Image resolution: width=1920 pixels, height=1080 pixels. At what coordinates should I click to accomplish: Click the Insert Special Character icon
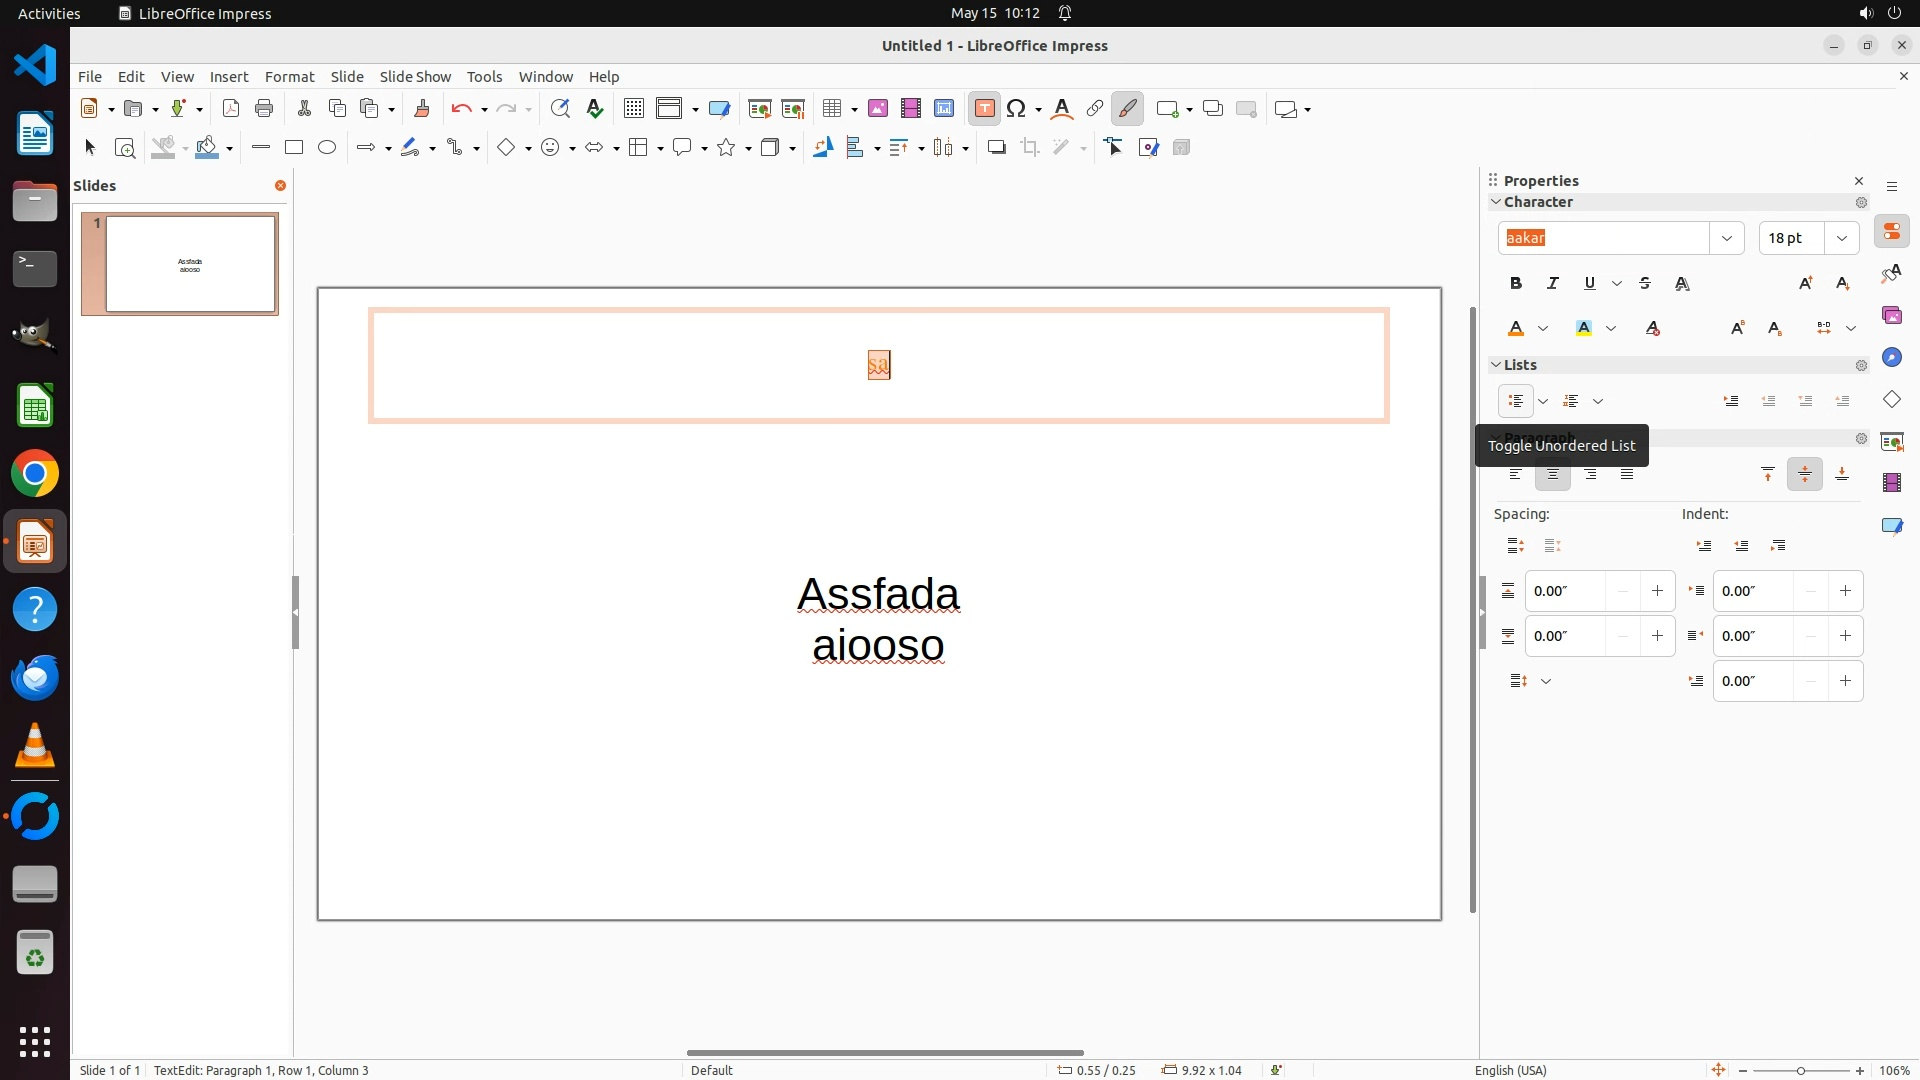click(x=1017, y=109)
